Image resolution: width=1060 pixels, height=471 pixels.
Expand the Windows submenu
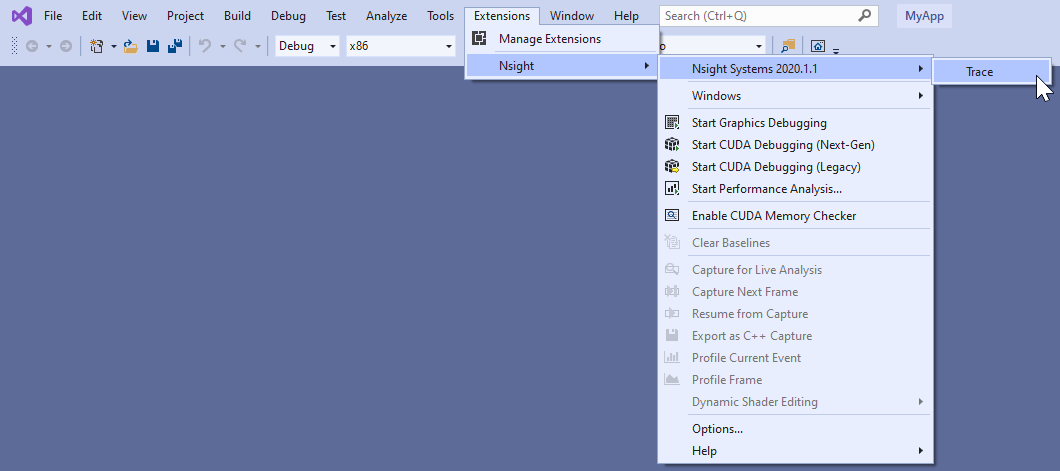point(796,96)
